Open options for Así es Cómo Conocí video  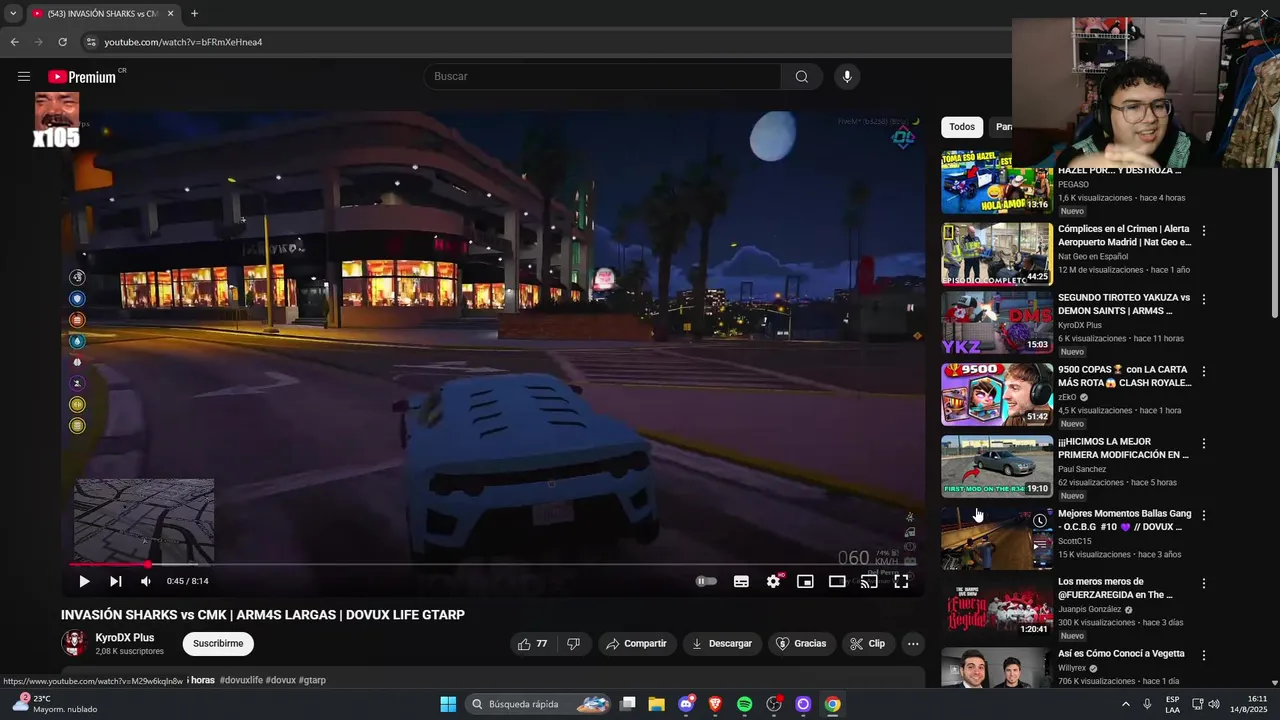click(x=1204, y=655)
